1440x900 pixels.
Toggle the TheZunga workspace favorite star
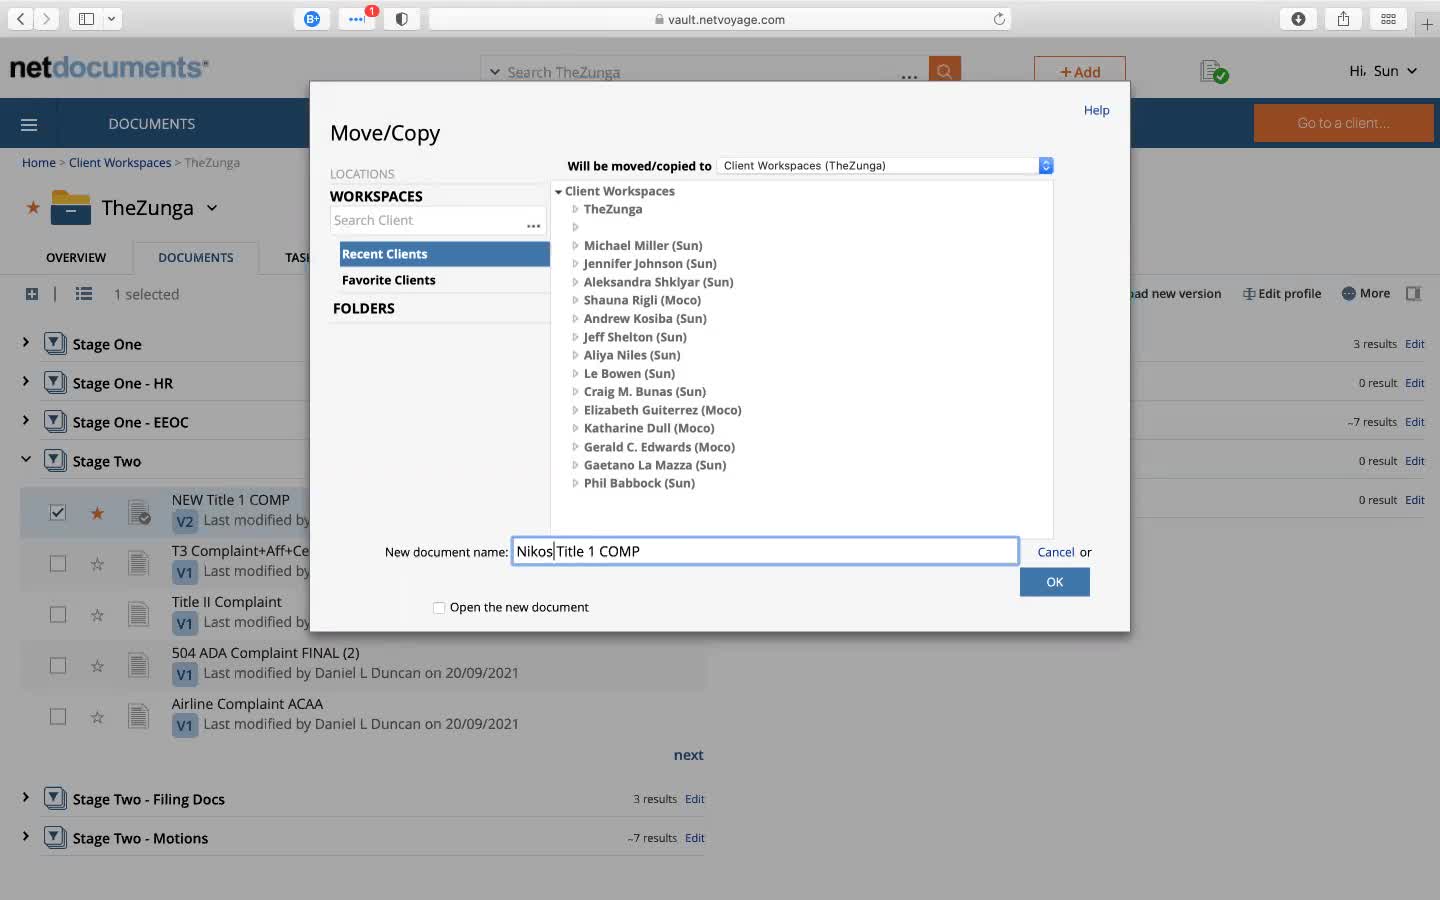(33, 207)
